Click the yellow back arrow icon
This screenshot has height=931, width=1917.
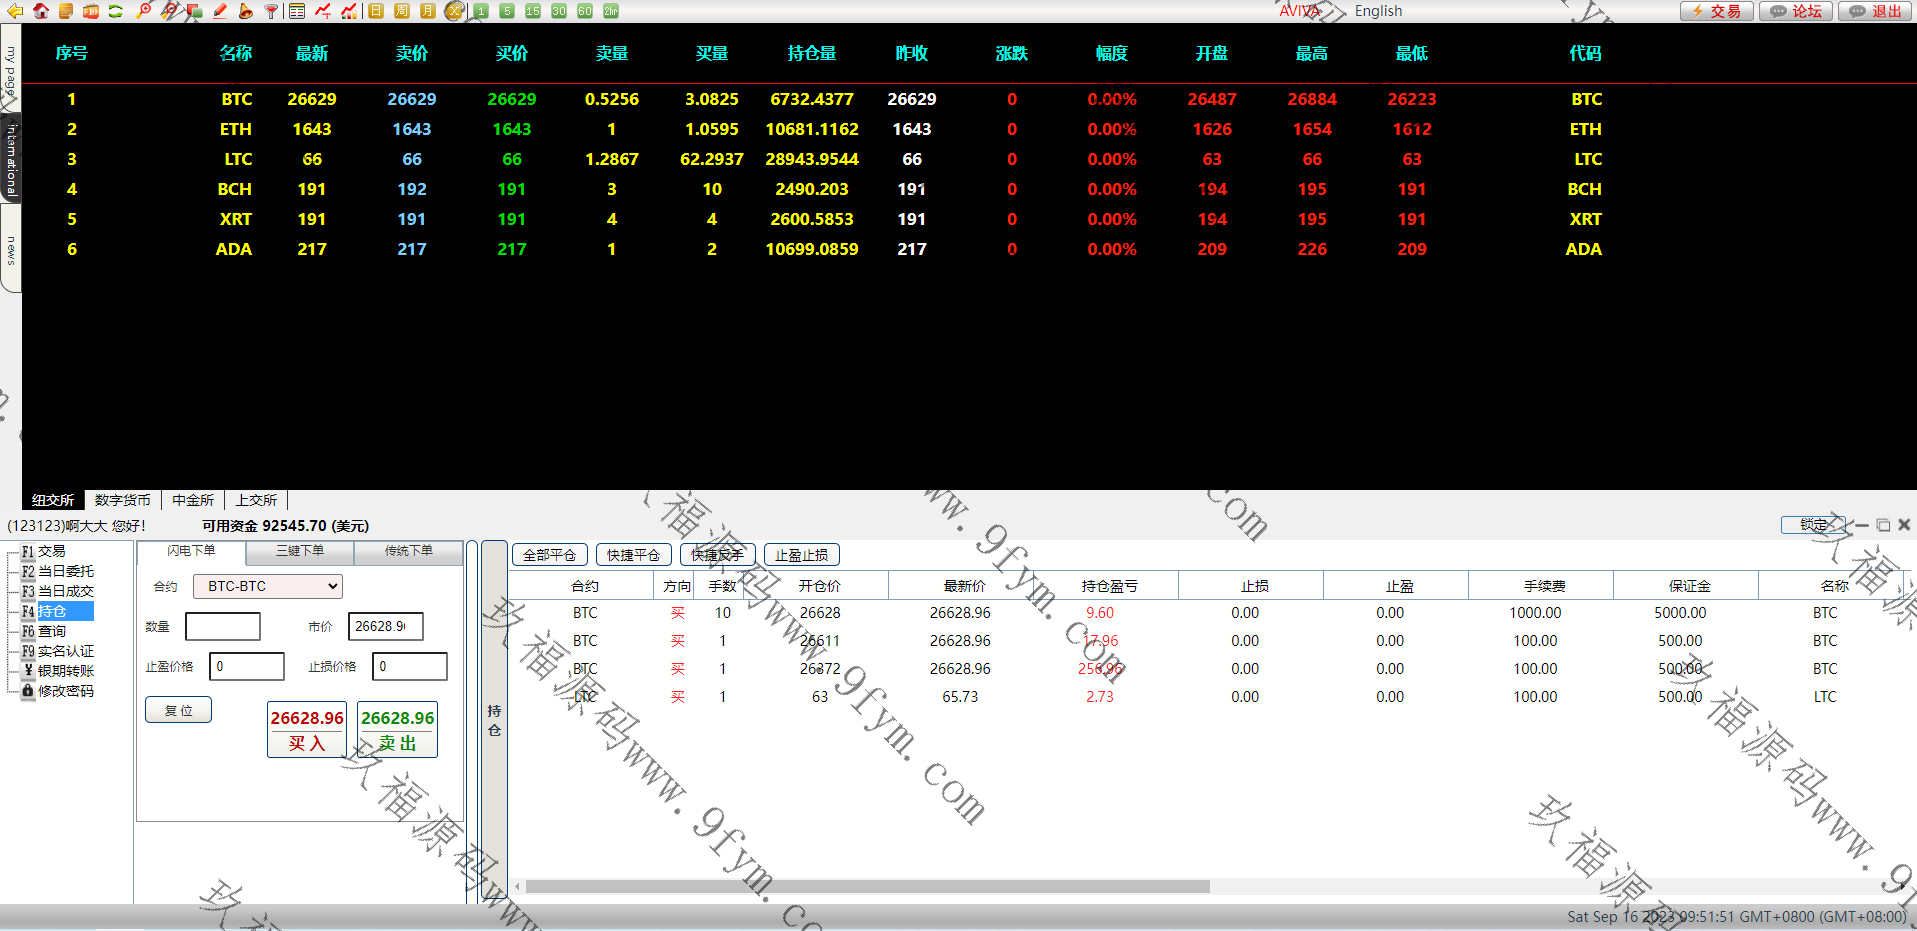pos(15,11)
